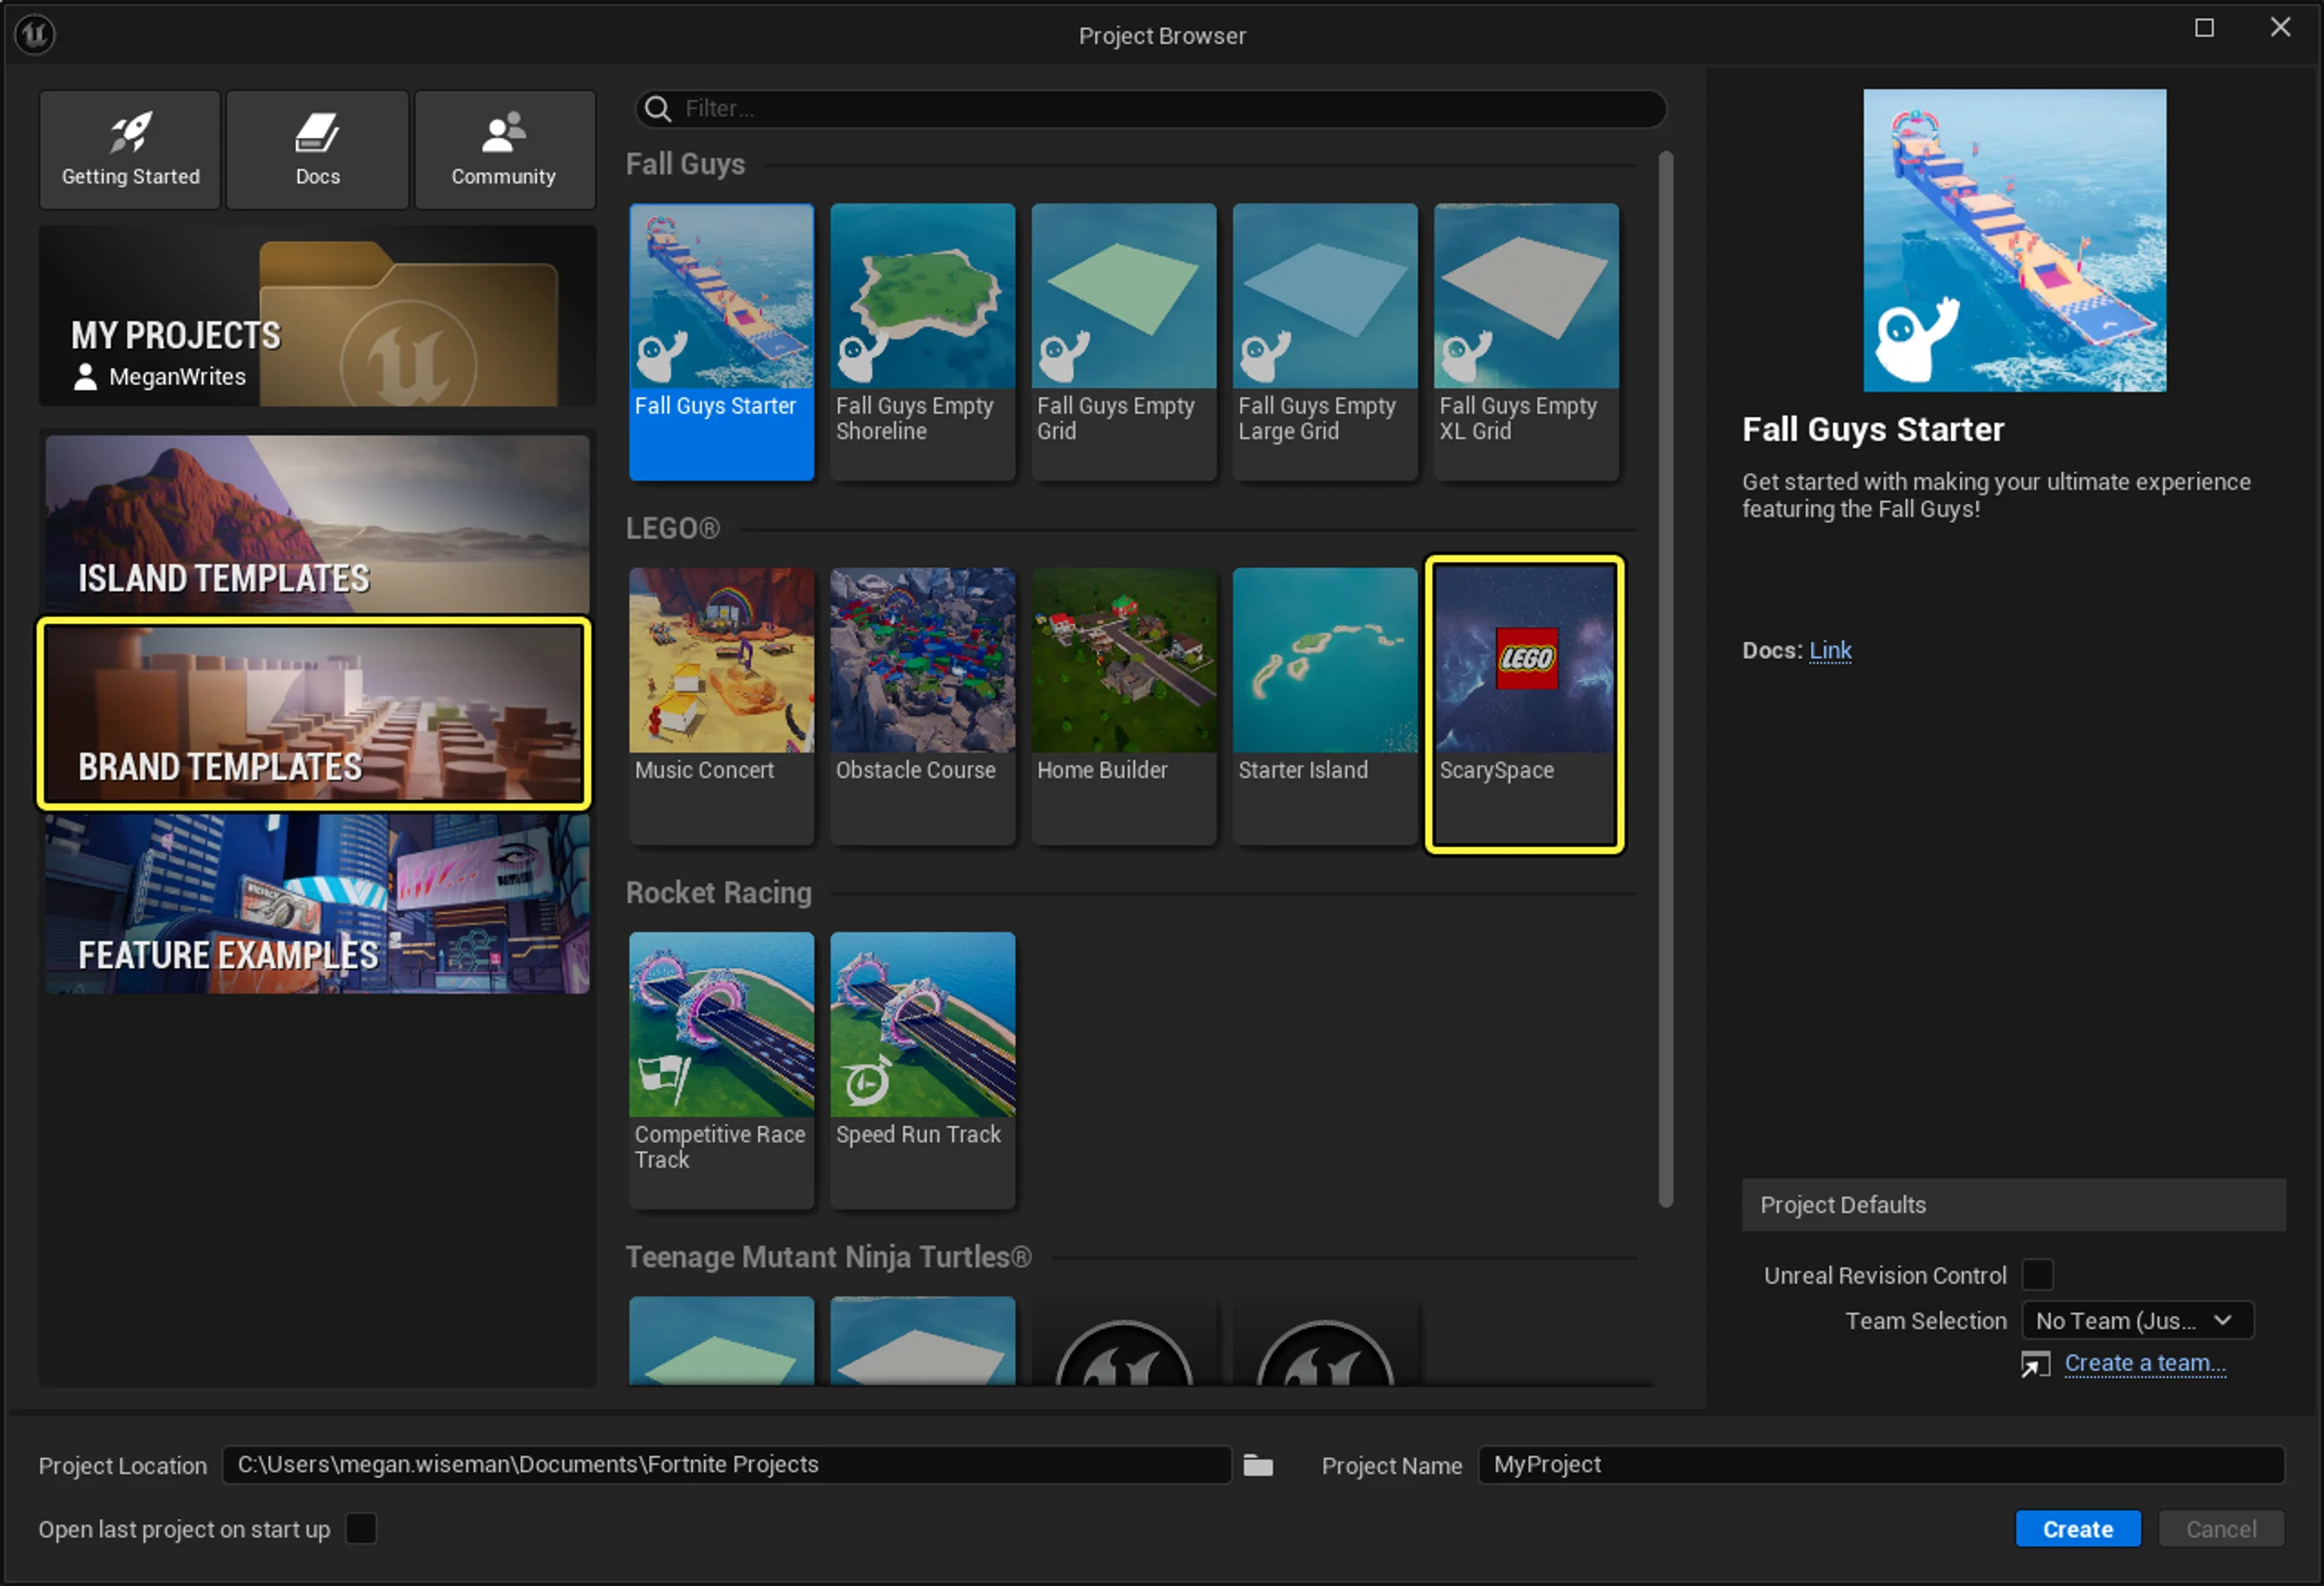
Task: Click the Rocket Racing section heading
Action: coord(718,893)
